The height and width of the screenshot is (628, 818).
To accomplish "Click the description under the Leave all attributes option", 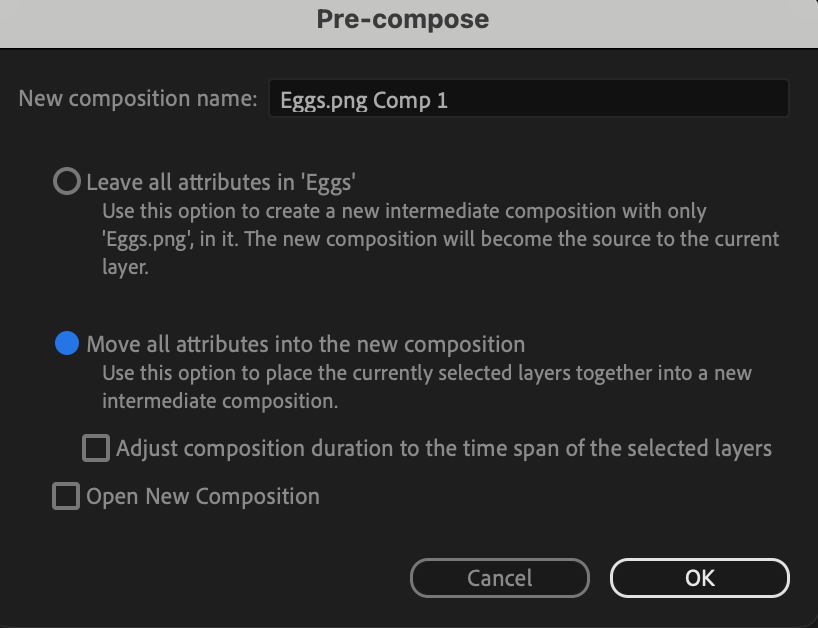I will (440, 240).
